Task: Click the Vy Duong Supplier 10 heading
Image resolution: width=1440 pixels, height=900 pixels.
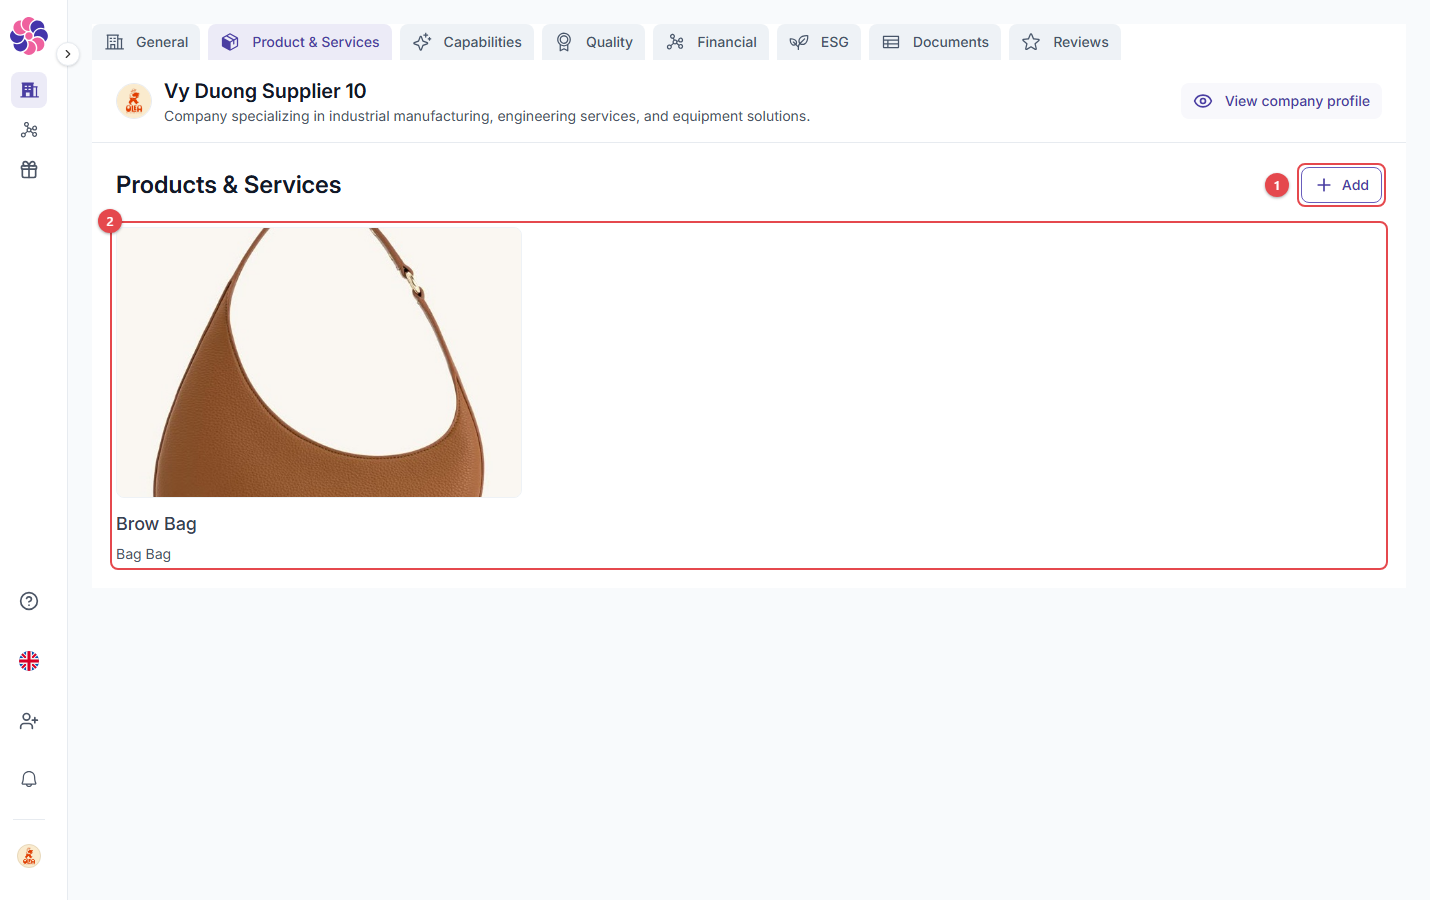Action: (x=265, y=91)
